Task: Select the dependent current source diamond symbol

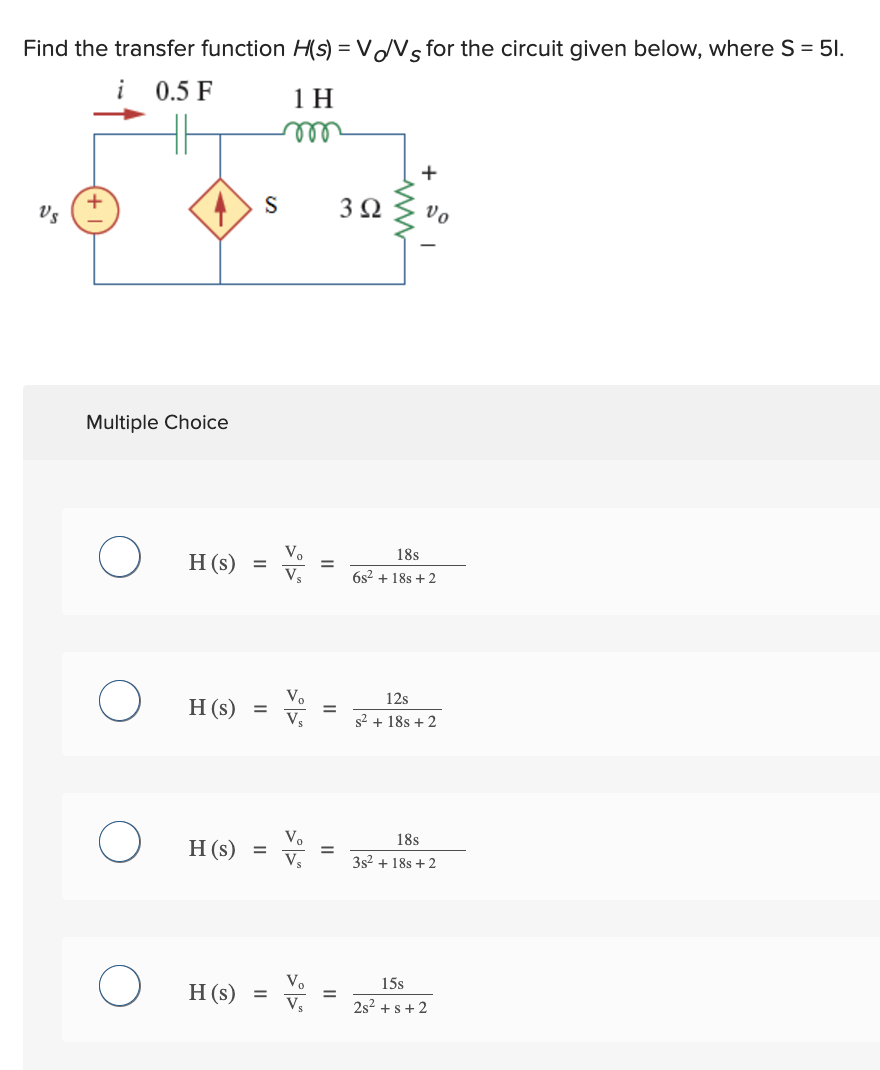Action: click(222, 210)
